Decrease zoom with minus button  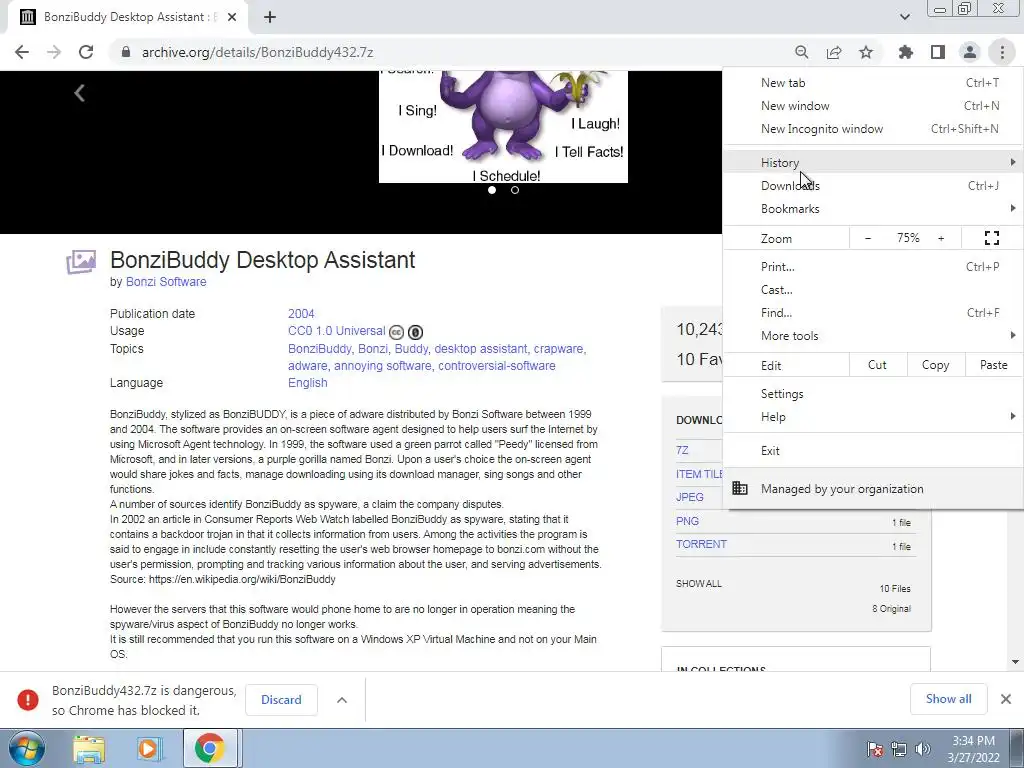click(x=867, y=238)
